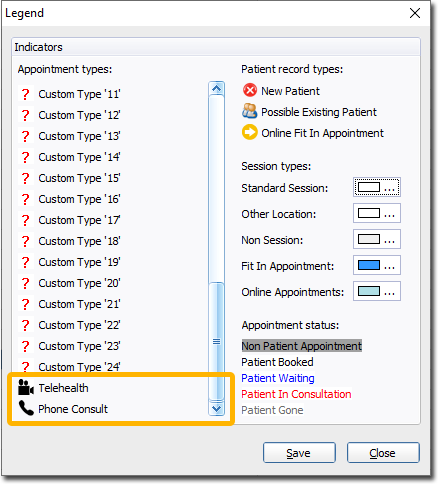Change the Other Location session colour
The image size is (438, 484).
(x=377, y=213)
